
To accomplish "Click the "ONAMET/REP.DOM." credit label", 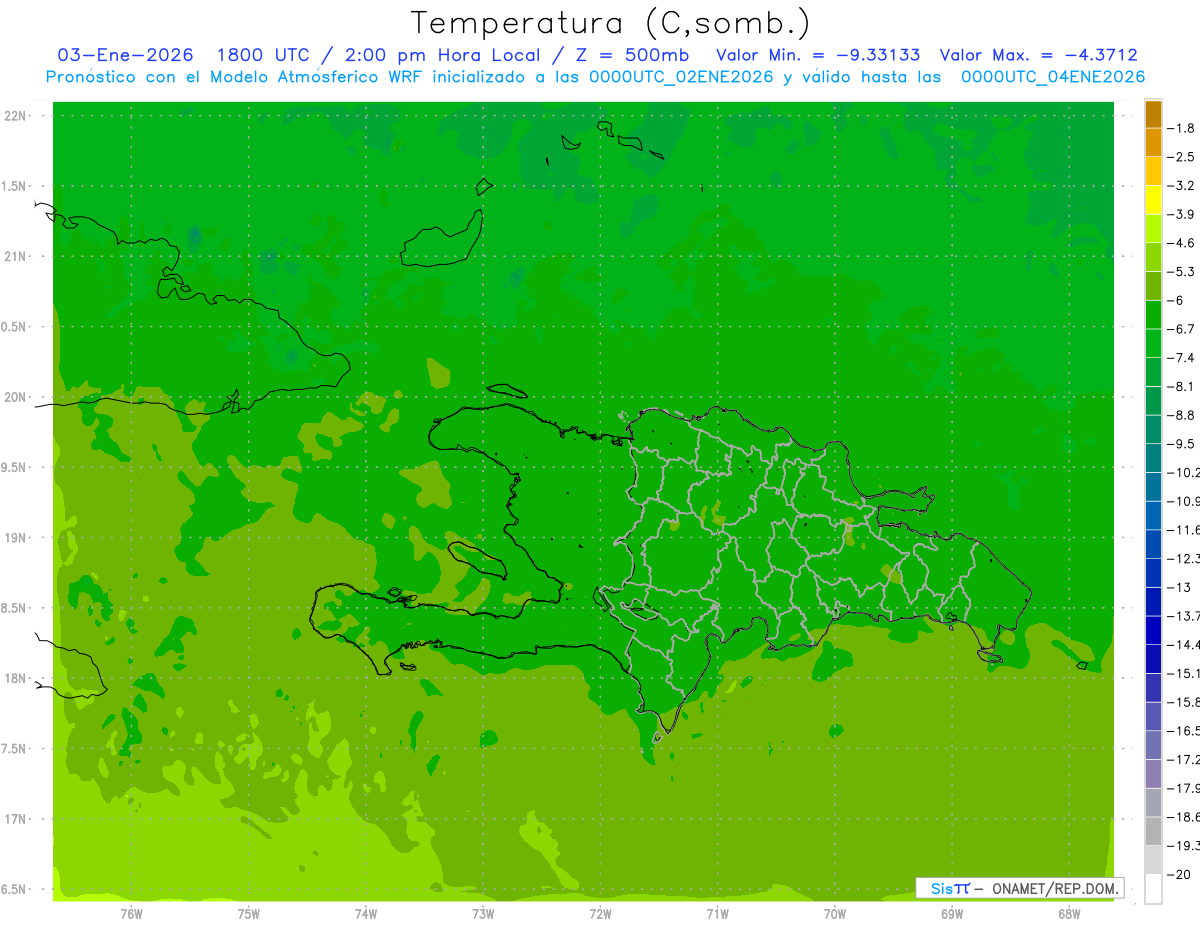I will (1053, 888).
